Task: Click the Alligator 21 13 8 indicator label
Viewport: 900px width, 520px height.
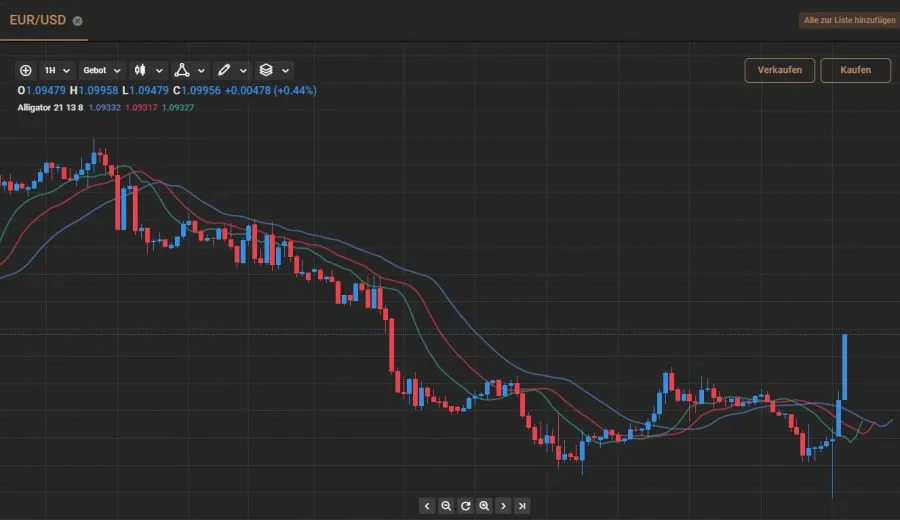Action: 50,106
